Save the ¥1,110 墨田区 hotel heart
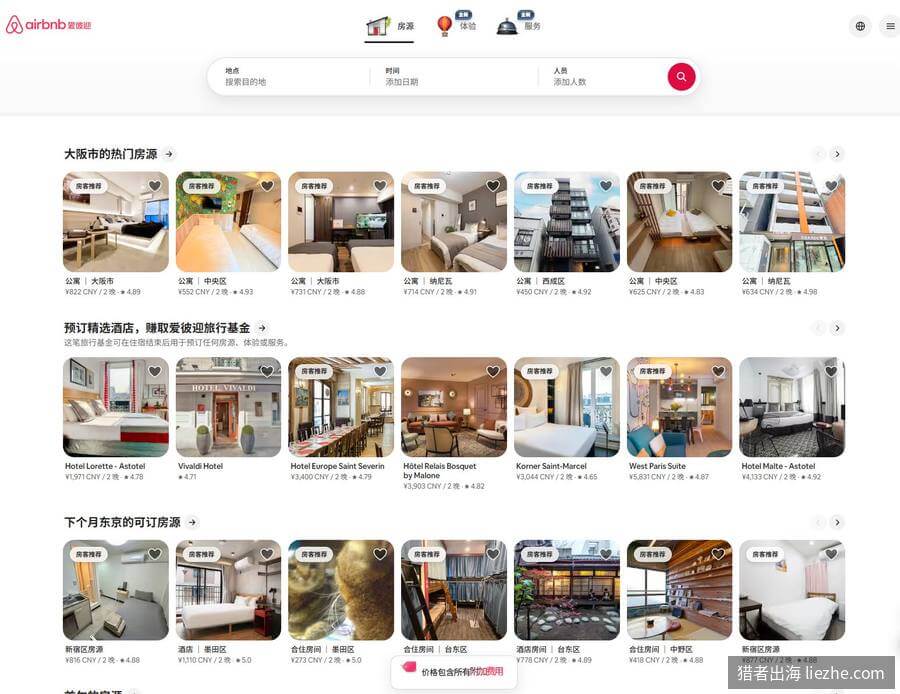 coord(267,554)
